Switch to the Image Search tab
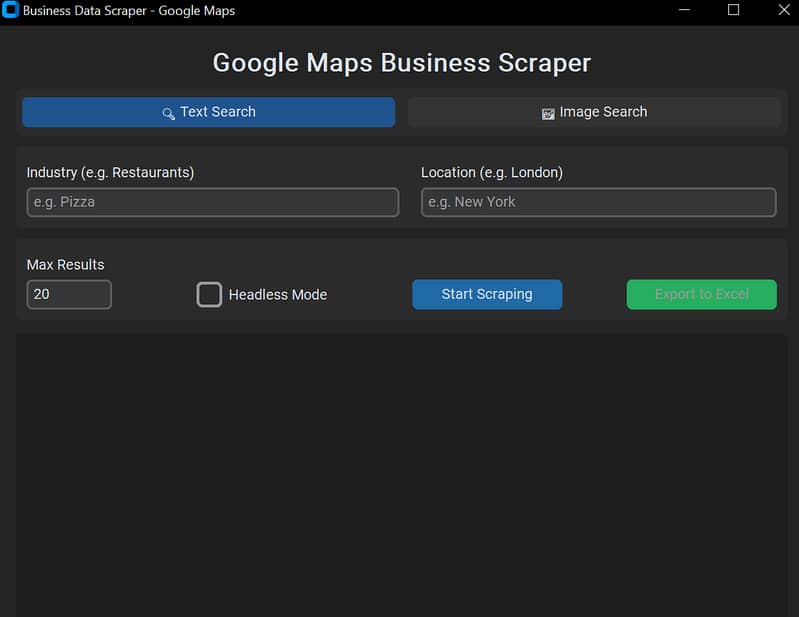The height and width of the screenshot is (617, 799). click(594, 112)
